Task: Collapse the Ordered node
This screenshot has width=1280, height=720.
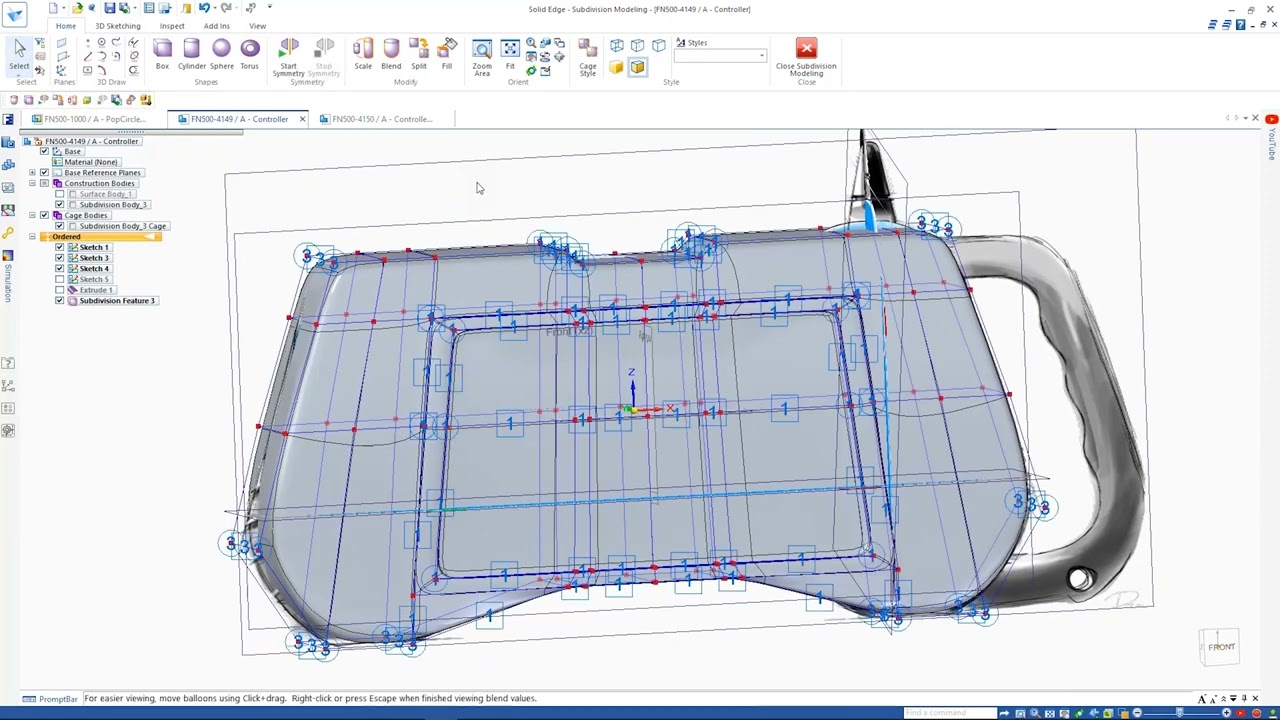Action: (32, 237)
